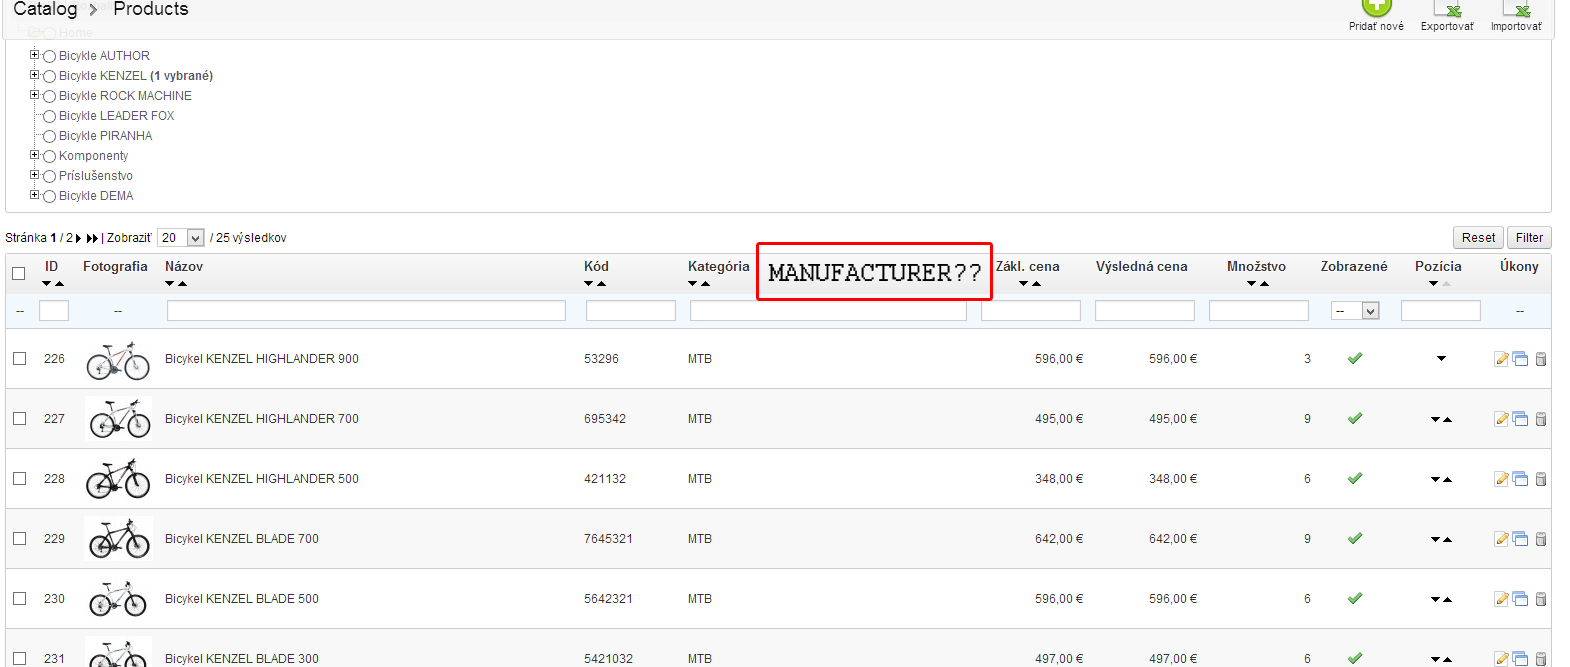Check the row checkbox for ID 227
The image size is (1570, 667).
(19, 418)
